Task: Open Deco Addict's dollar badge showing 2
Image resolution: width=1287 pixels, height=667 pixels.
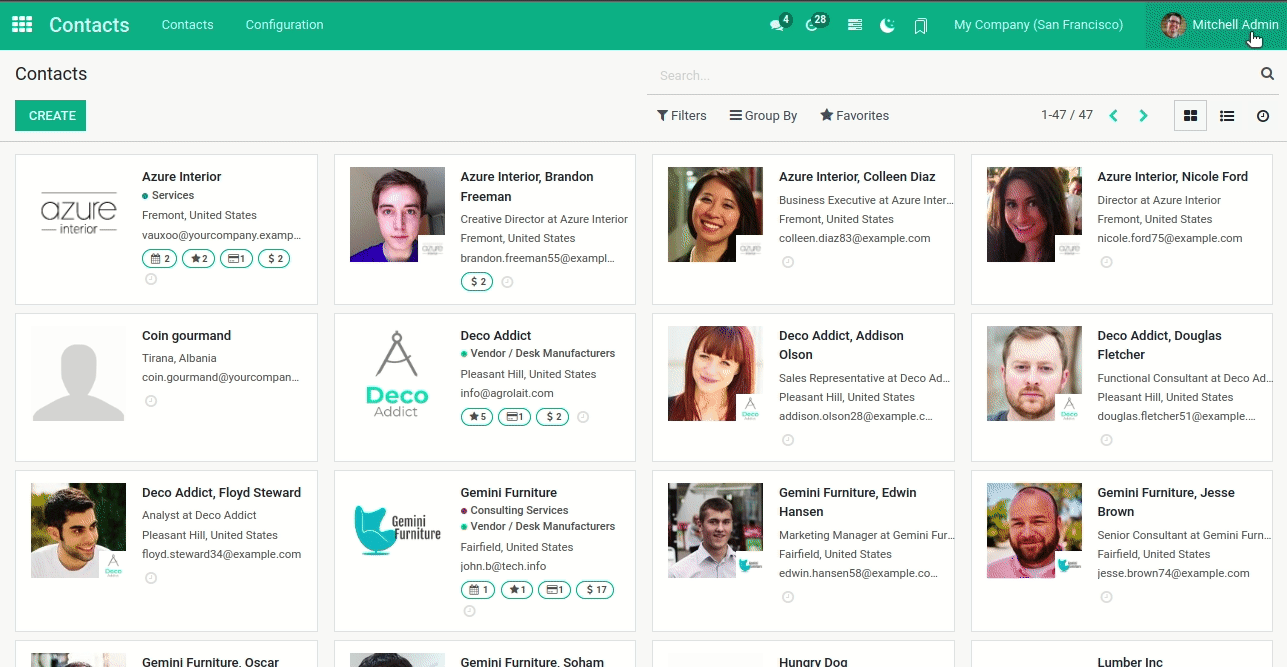Action: pyautogui.click(x=553, y=417)
